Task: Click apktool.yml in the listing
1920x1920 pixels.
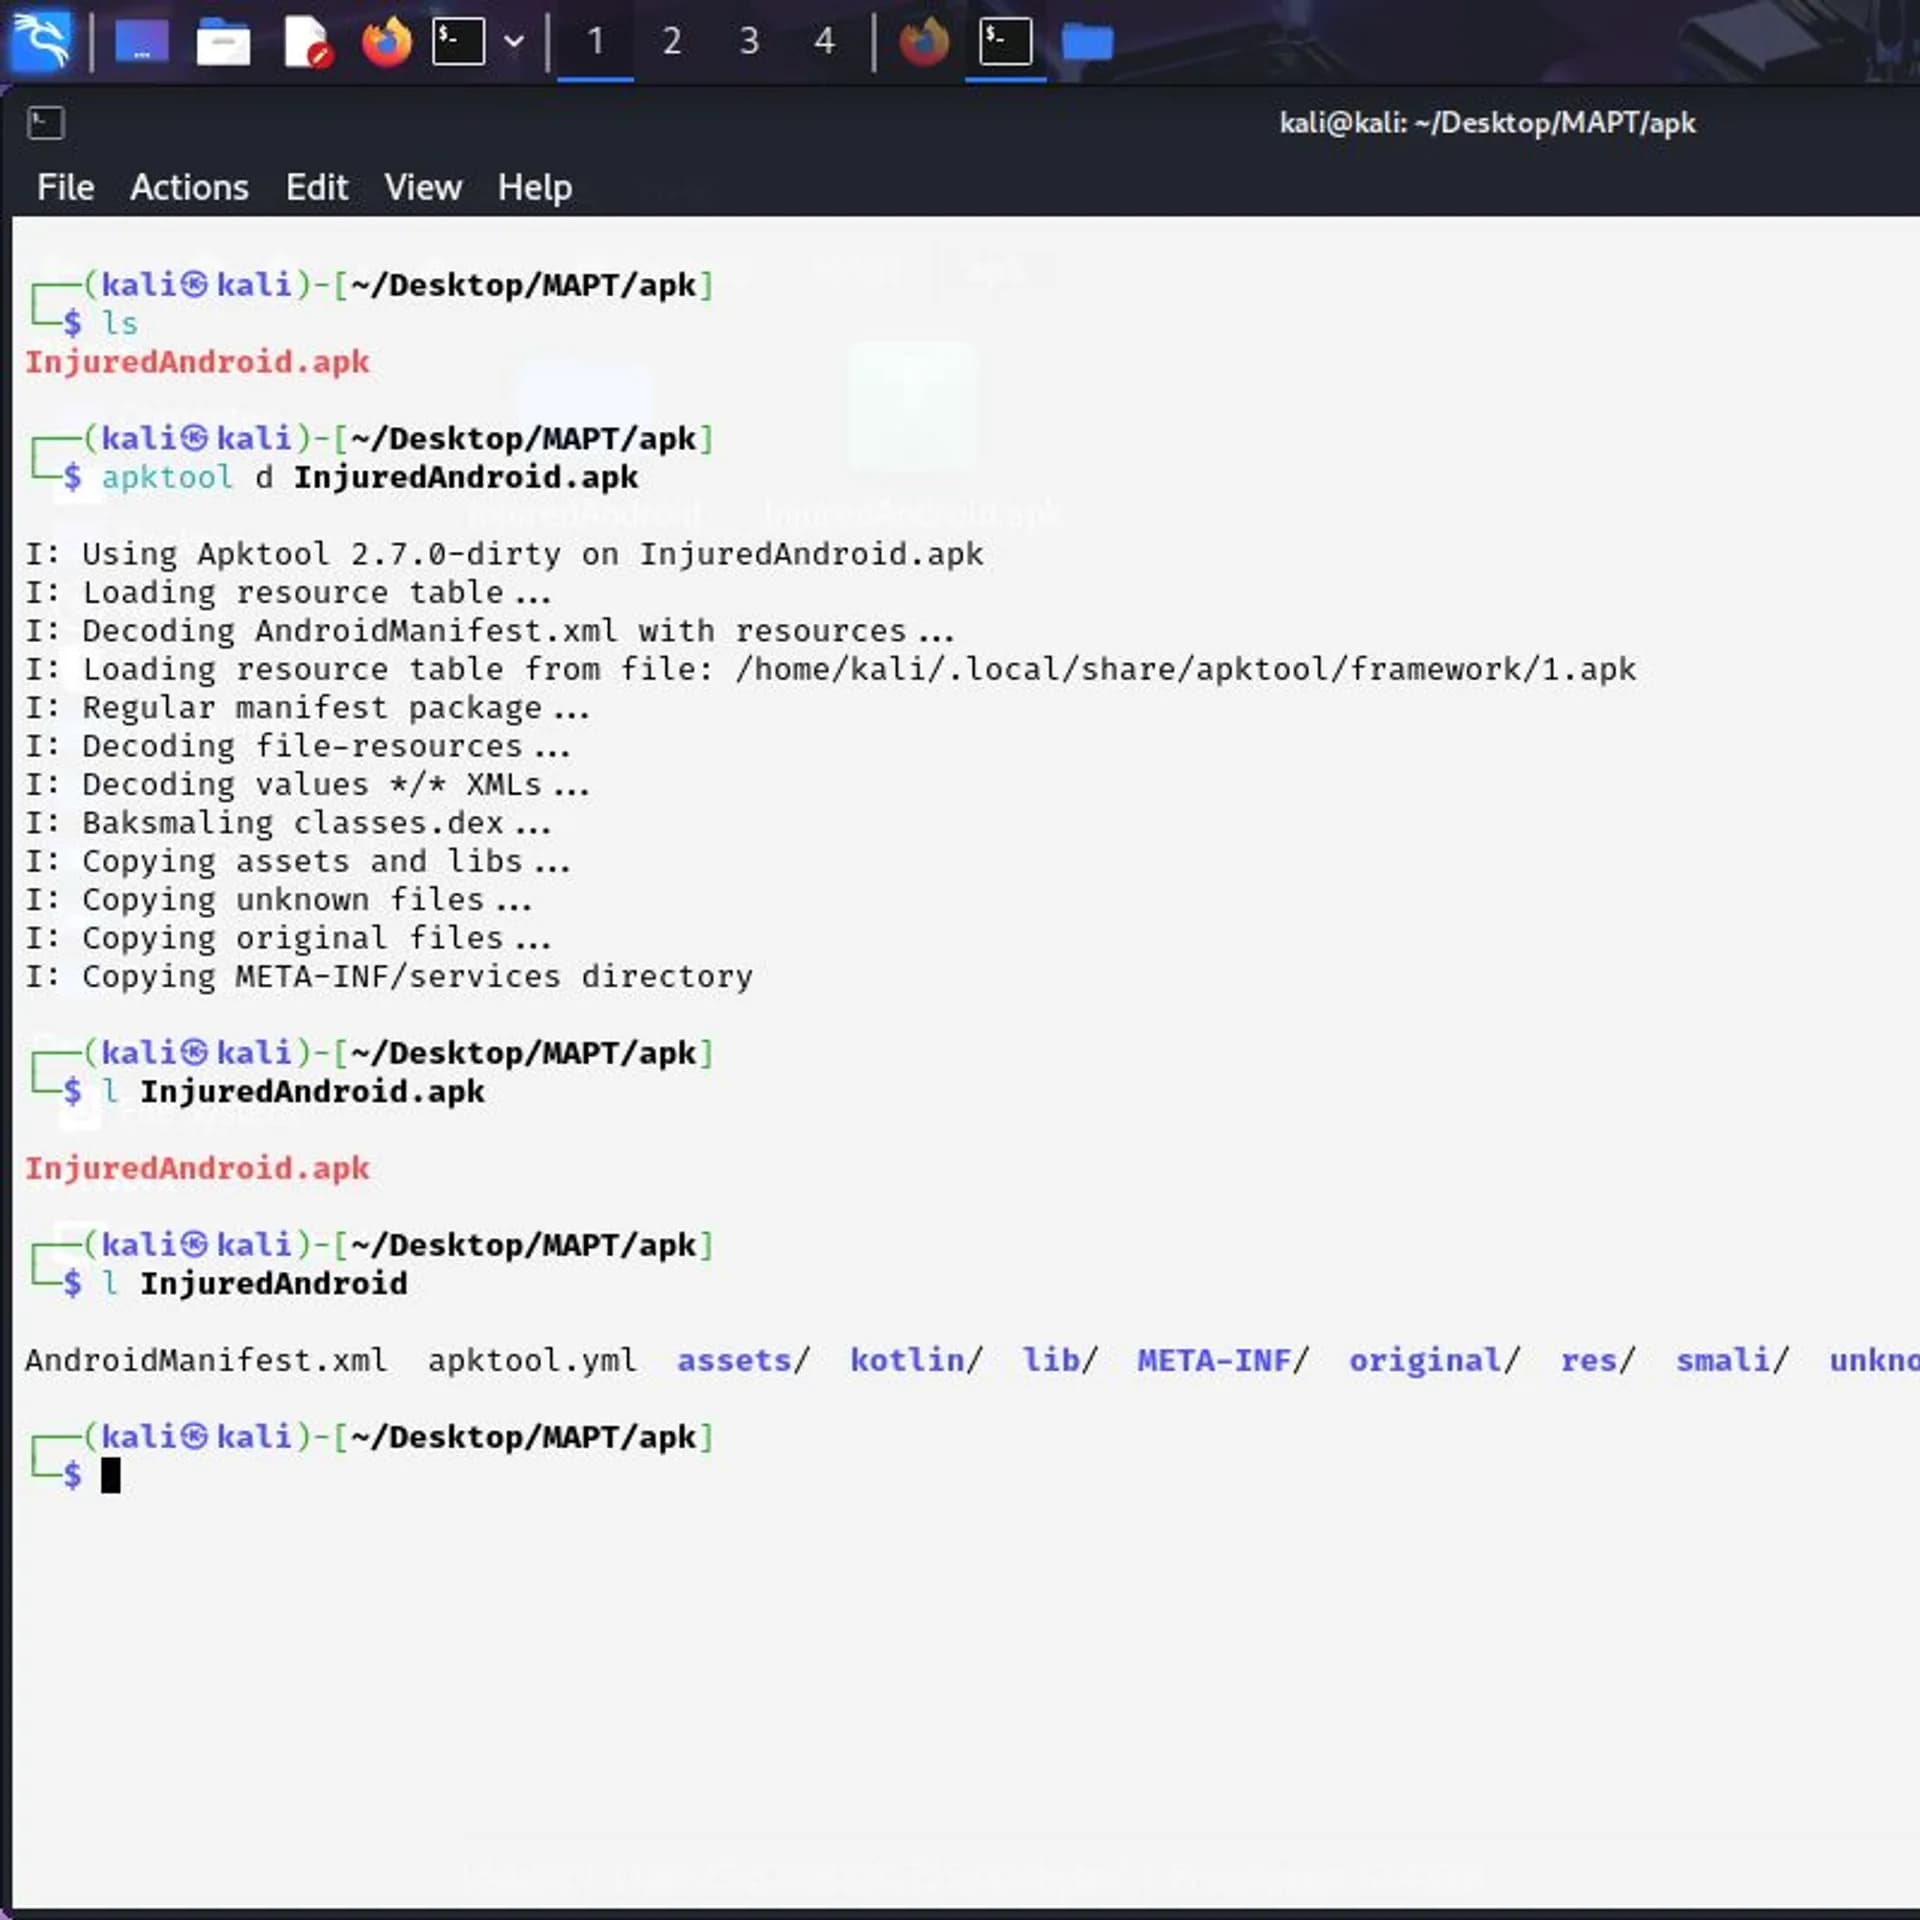Action: 532,1361
